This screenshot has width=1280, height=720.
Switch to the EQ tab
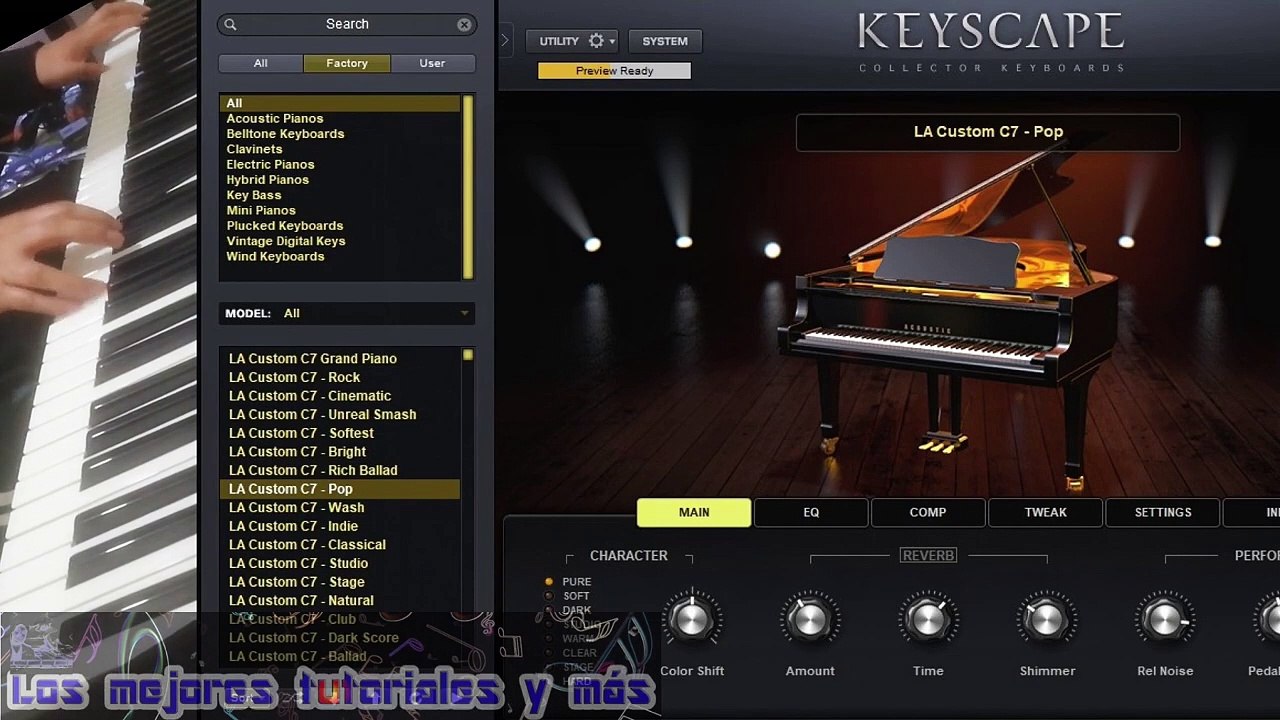coord(811,512)
